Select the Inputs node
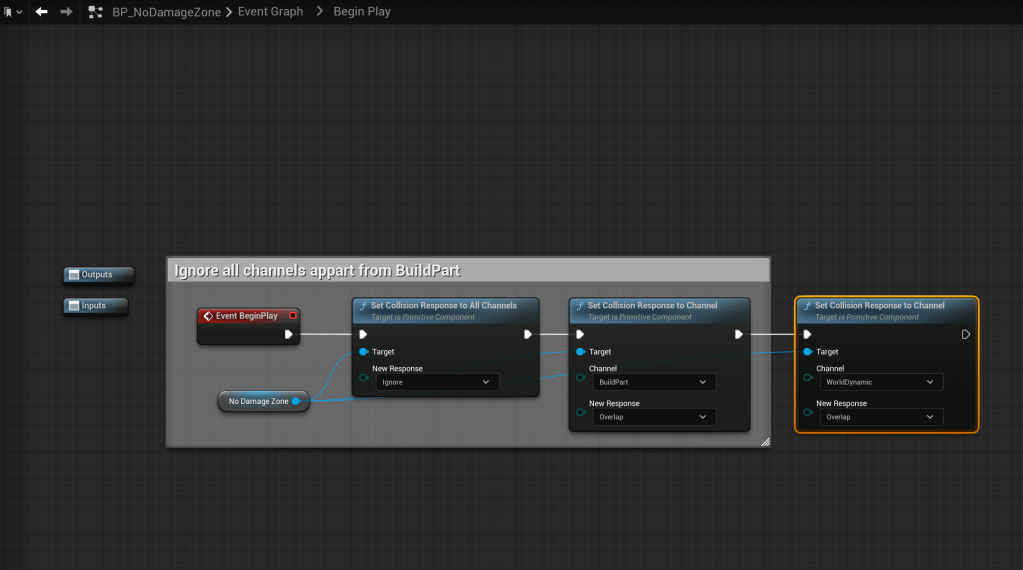 (x=95, y=305)
